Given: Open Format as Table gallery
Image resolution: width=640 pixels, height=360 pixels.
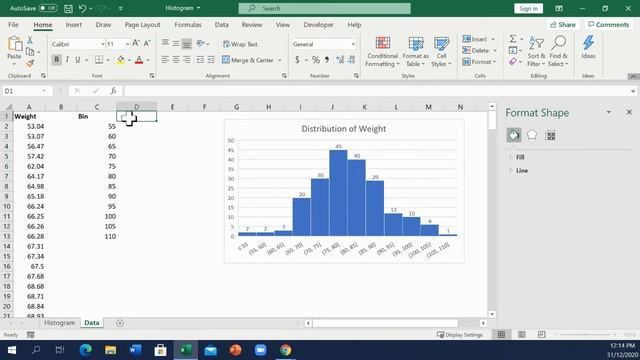Looking at the screenshot, I should click(416, 52).
